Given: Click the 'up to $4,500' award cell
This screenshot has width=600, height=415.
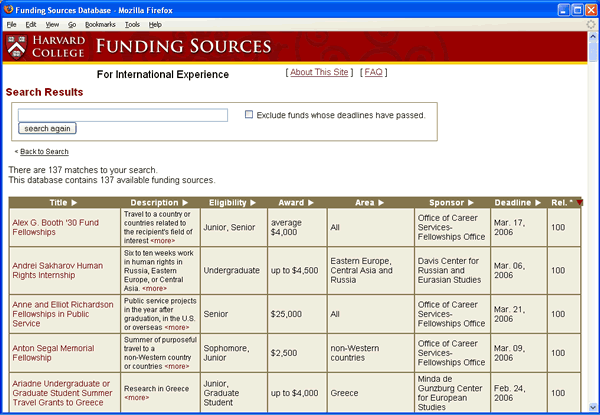Looking at the screenshot, I should point(295,270).
